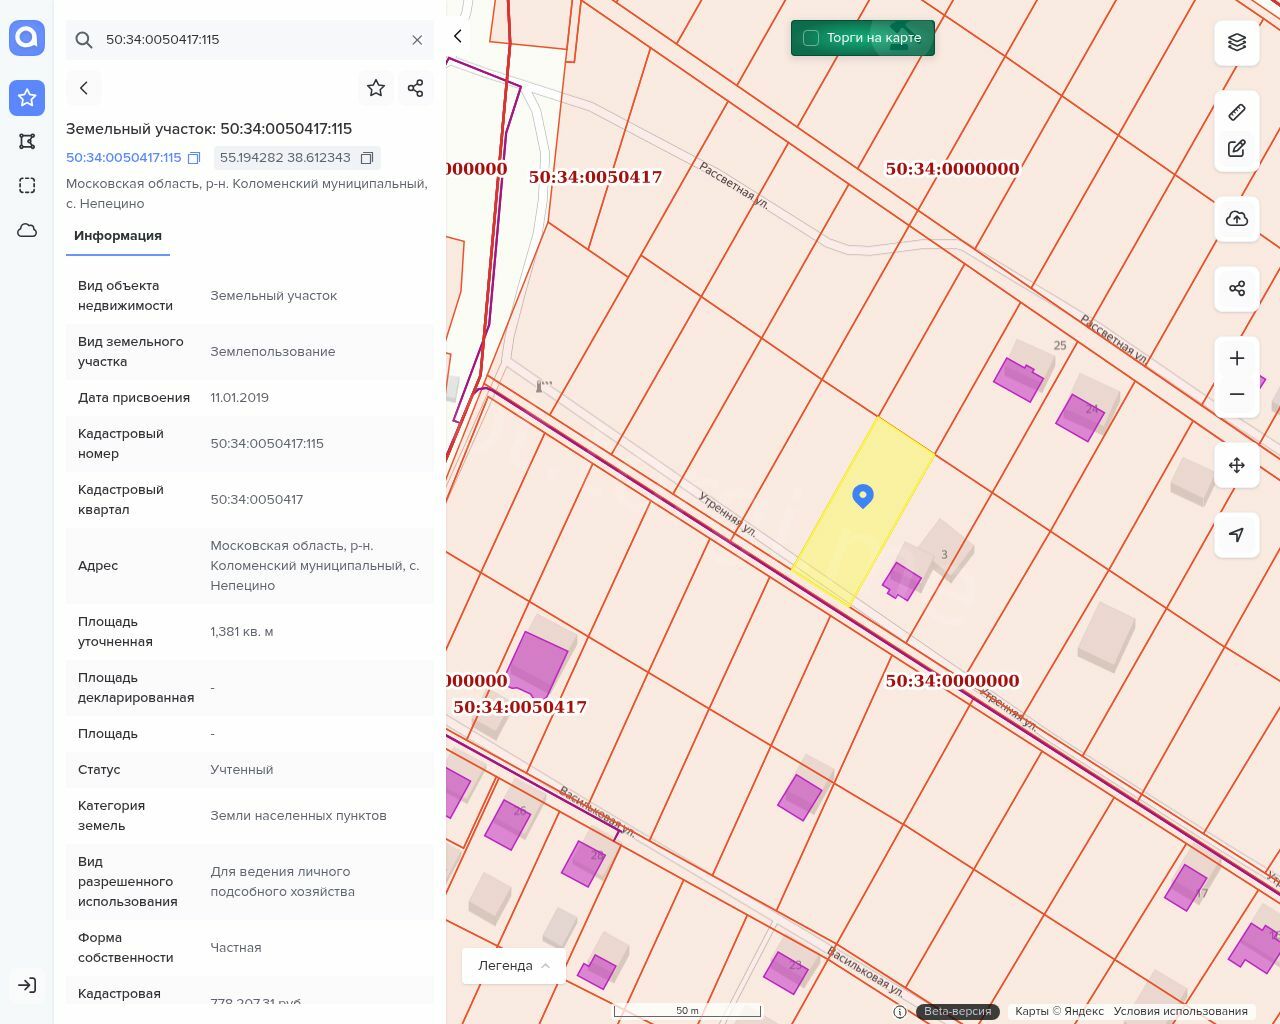
Task: Enable the Торги на карте checkbox
Action: coord(811,38)
